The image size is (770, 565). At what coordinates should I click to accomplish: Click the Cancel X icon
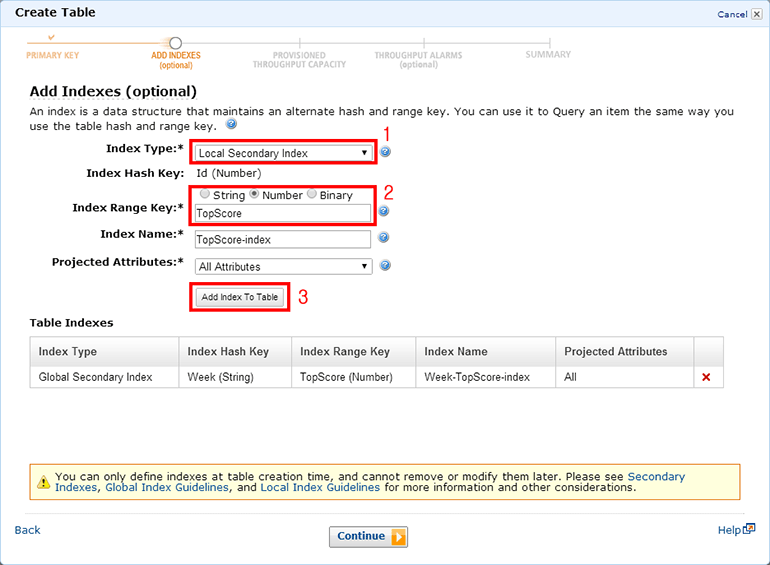point(757,15)
